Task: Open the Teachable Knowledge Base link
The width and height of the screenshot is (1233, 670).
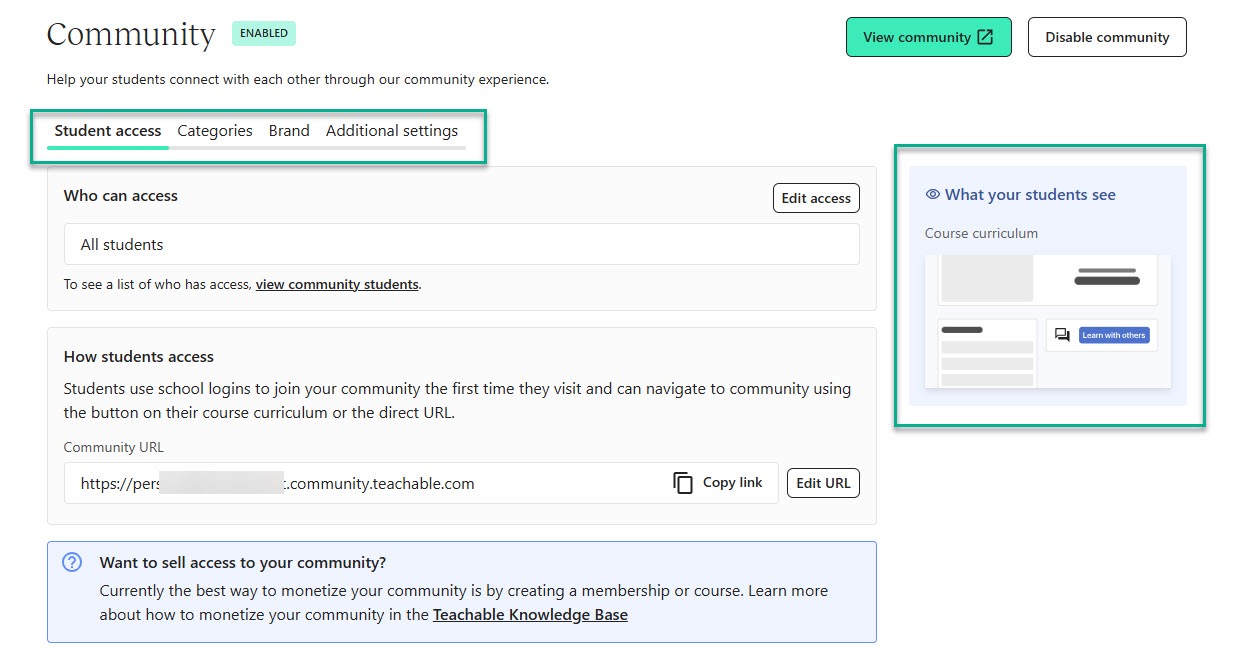Action: [530, 615]
